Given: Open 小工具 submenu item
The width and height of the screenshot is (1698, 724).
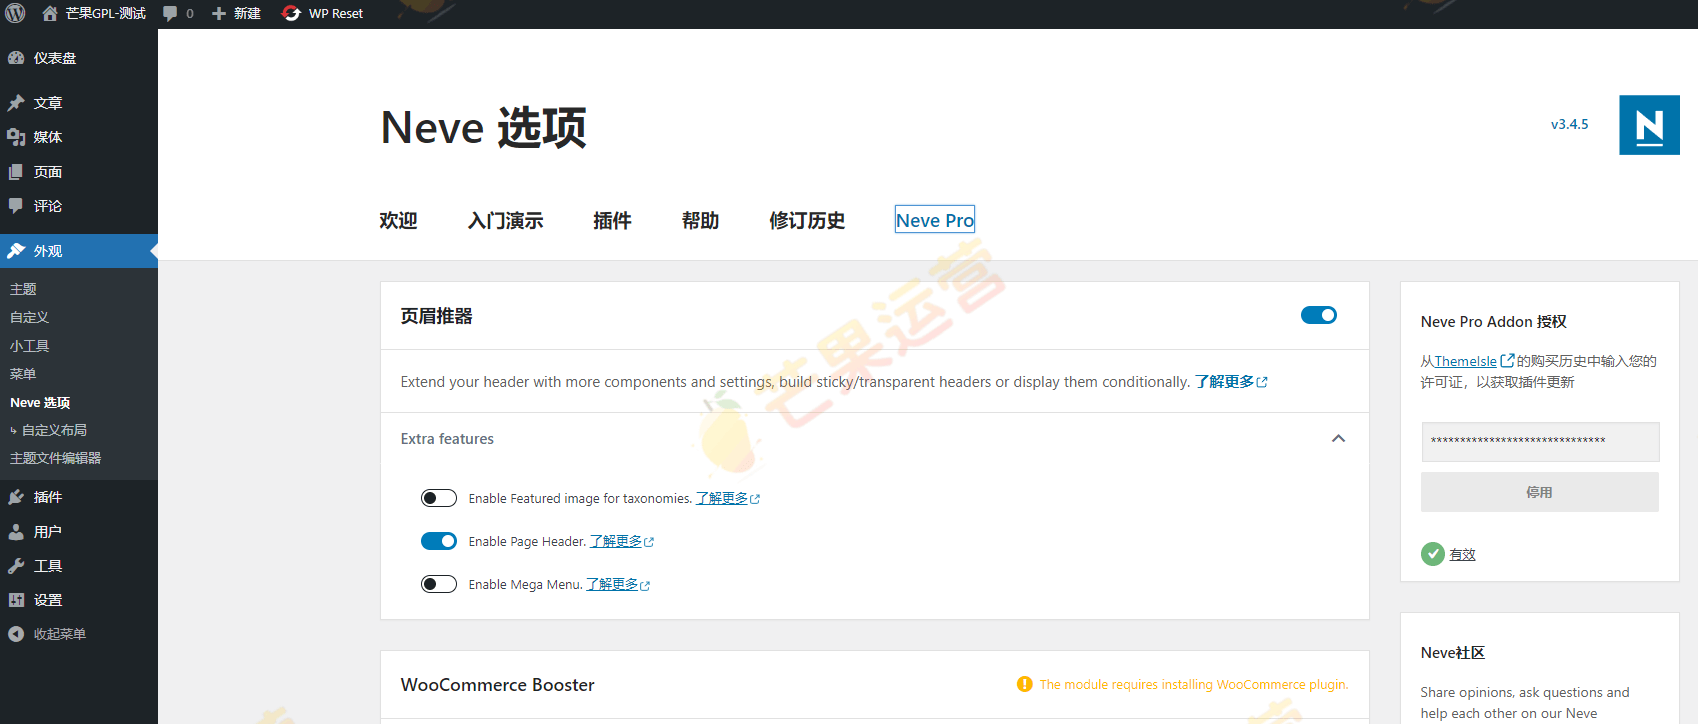Looking at the screenshot, I should 29,346.
